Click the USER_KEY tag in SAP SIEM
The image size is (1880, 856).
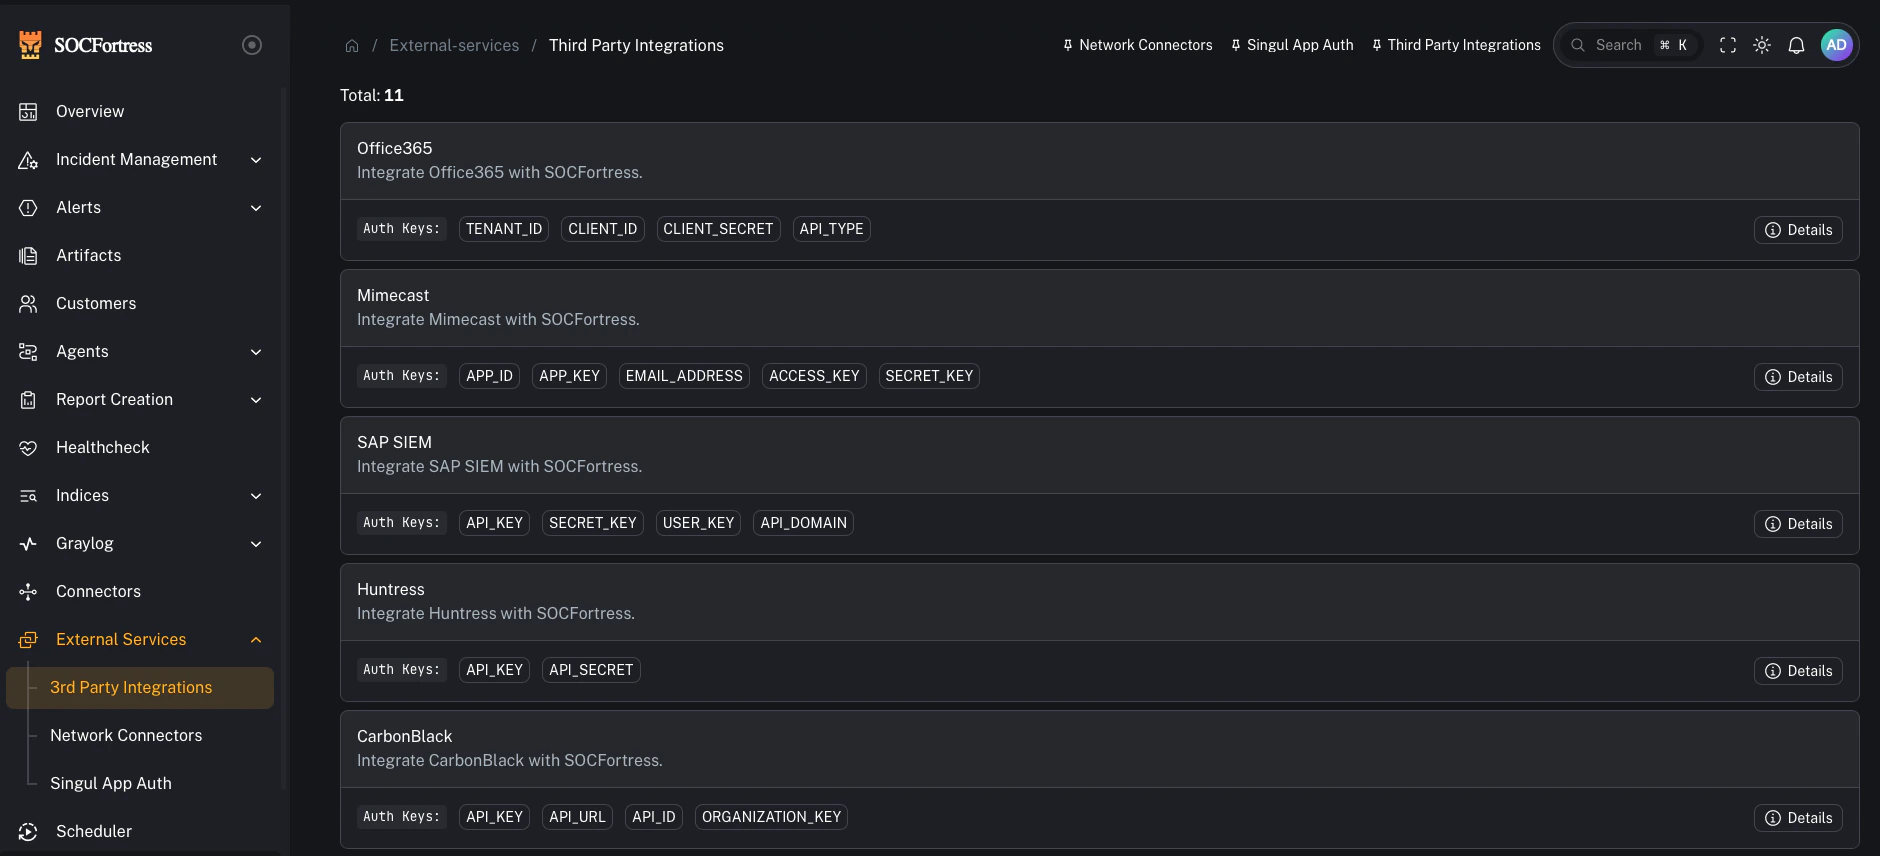tap(698, 523)
